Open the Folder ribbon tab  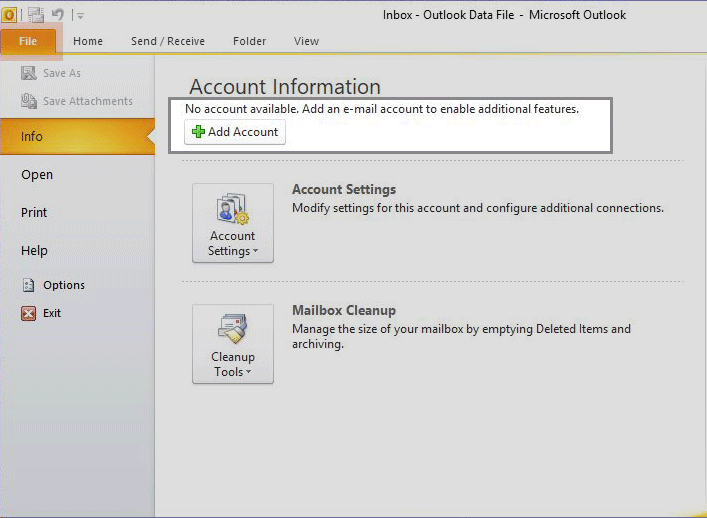pos(249,41)
